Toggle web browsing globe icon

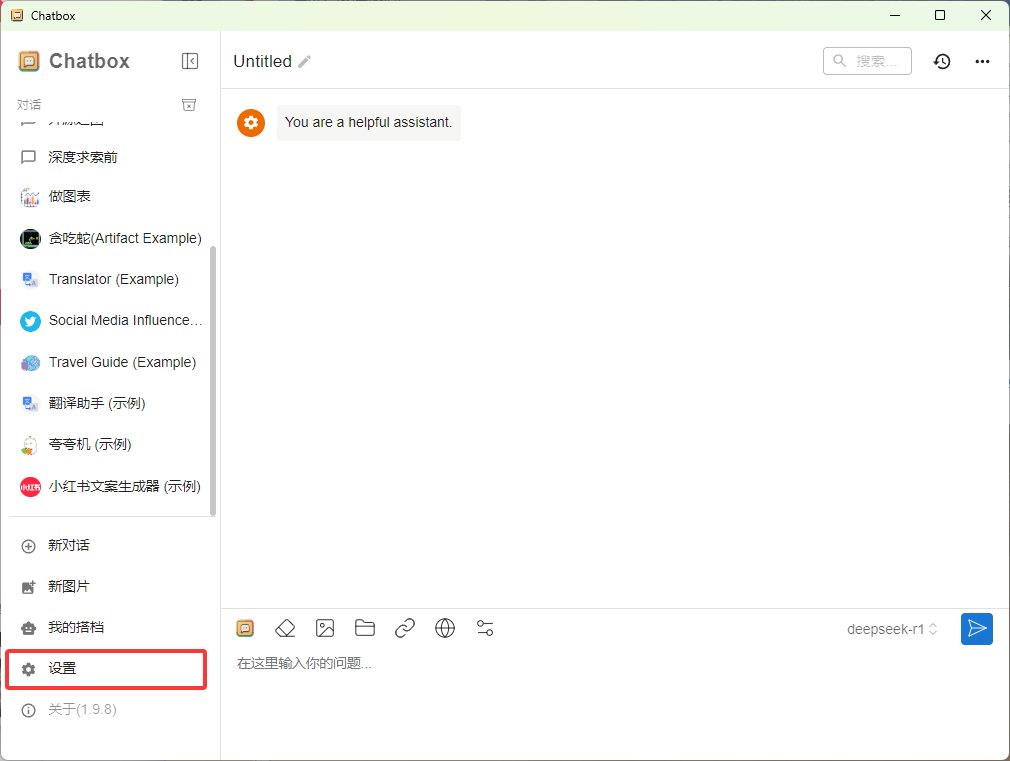(444, 628)
